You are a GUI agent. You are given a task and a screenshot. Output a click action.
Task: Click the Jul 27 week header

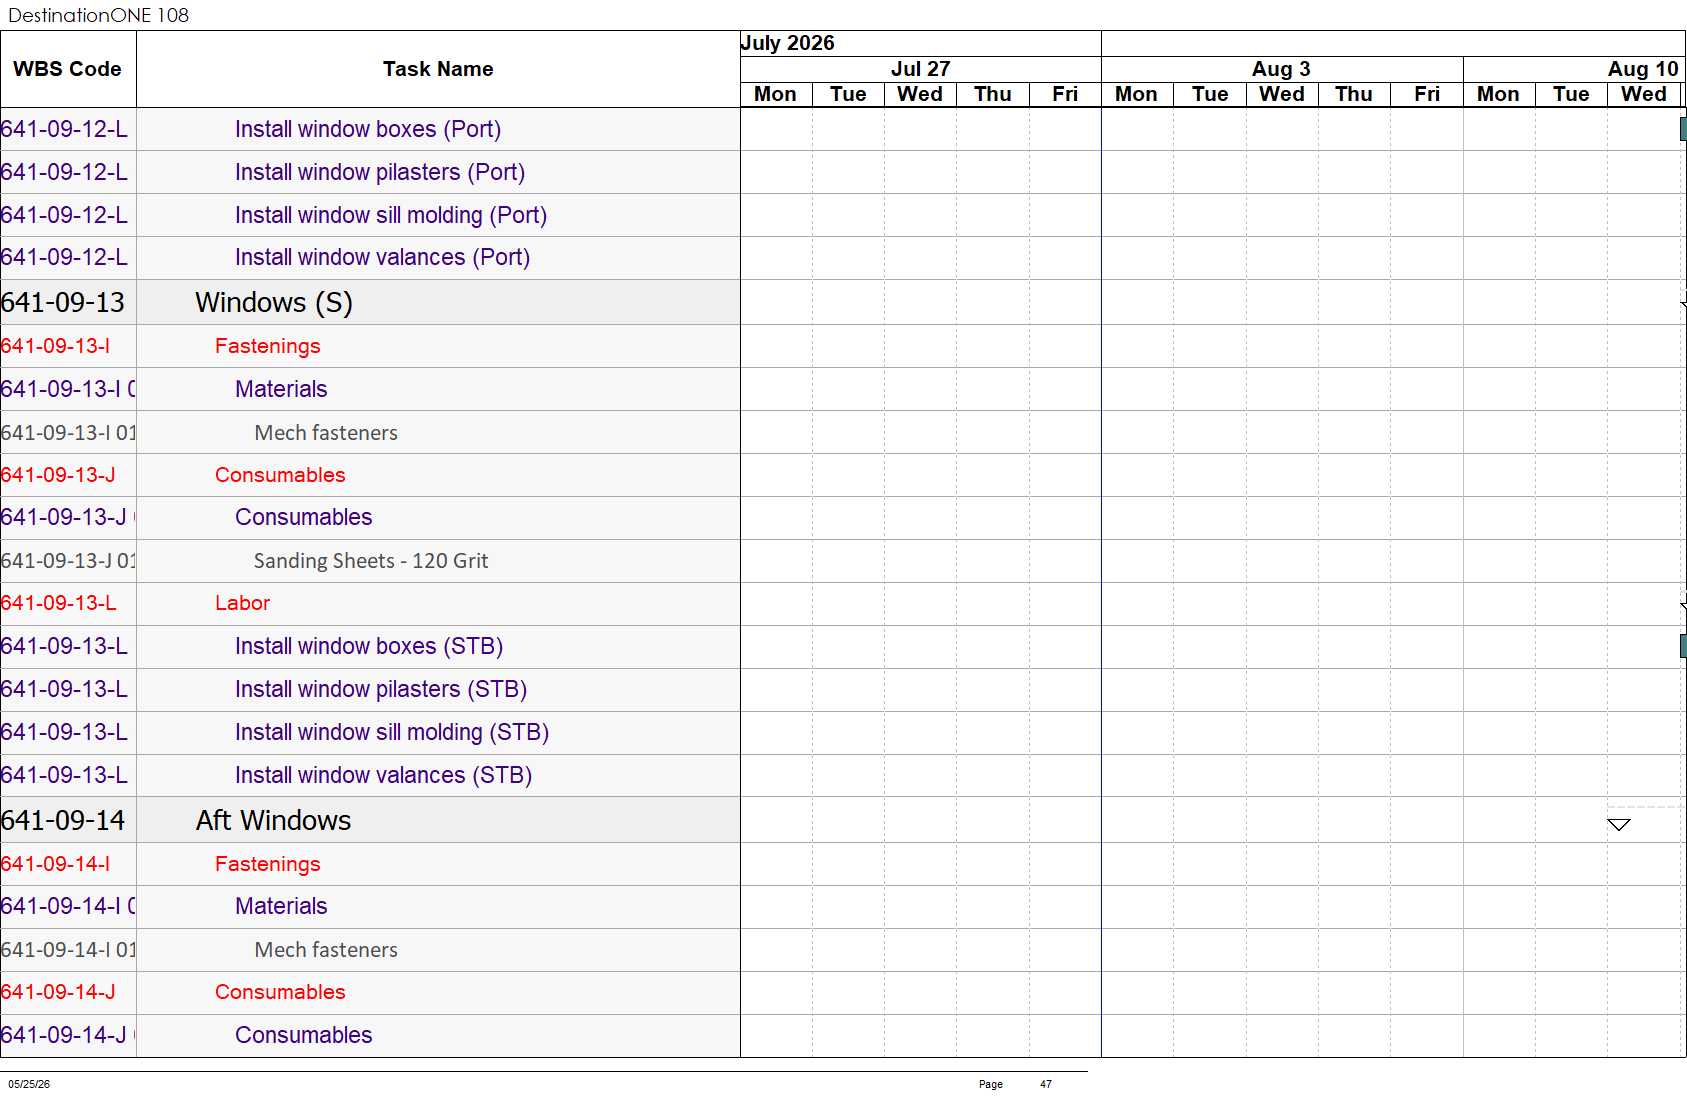tap(920, 69)
